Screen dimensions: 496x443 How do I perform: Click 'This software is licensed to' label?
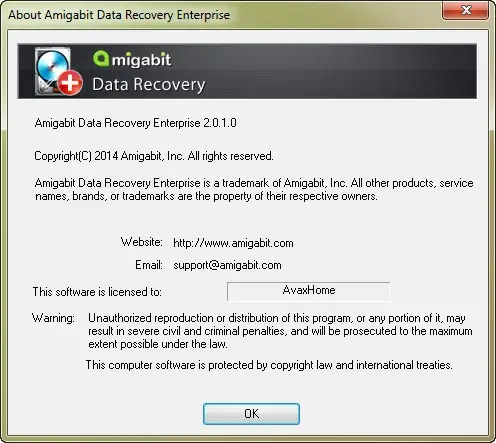pos(97,292)
